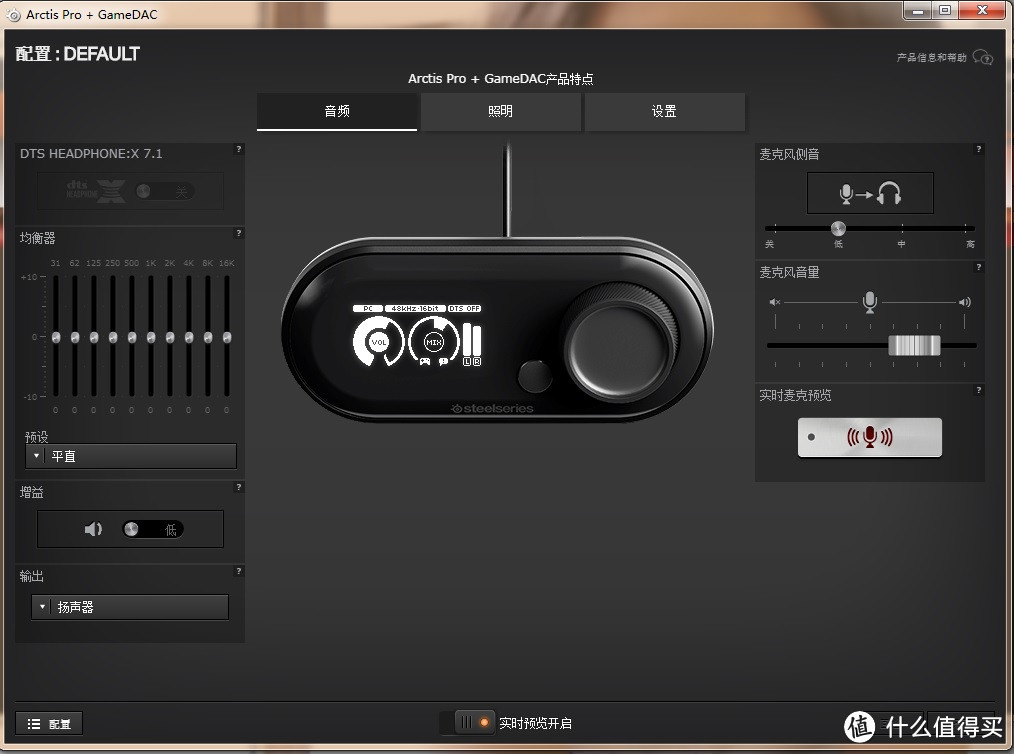Open help for 输出 panel

(239, 572)
